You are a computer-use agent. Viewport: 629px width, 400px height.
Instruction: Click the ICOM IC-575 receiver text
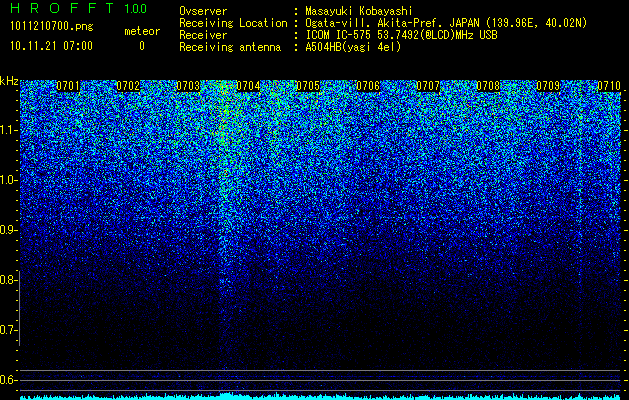tap(401, 35)
